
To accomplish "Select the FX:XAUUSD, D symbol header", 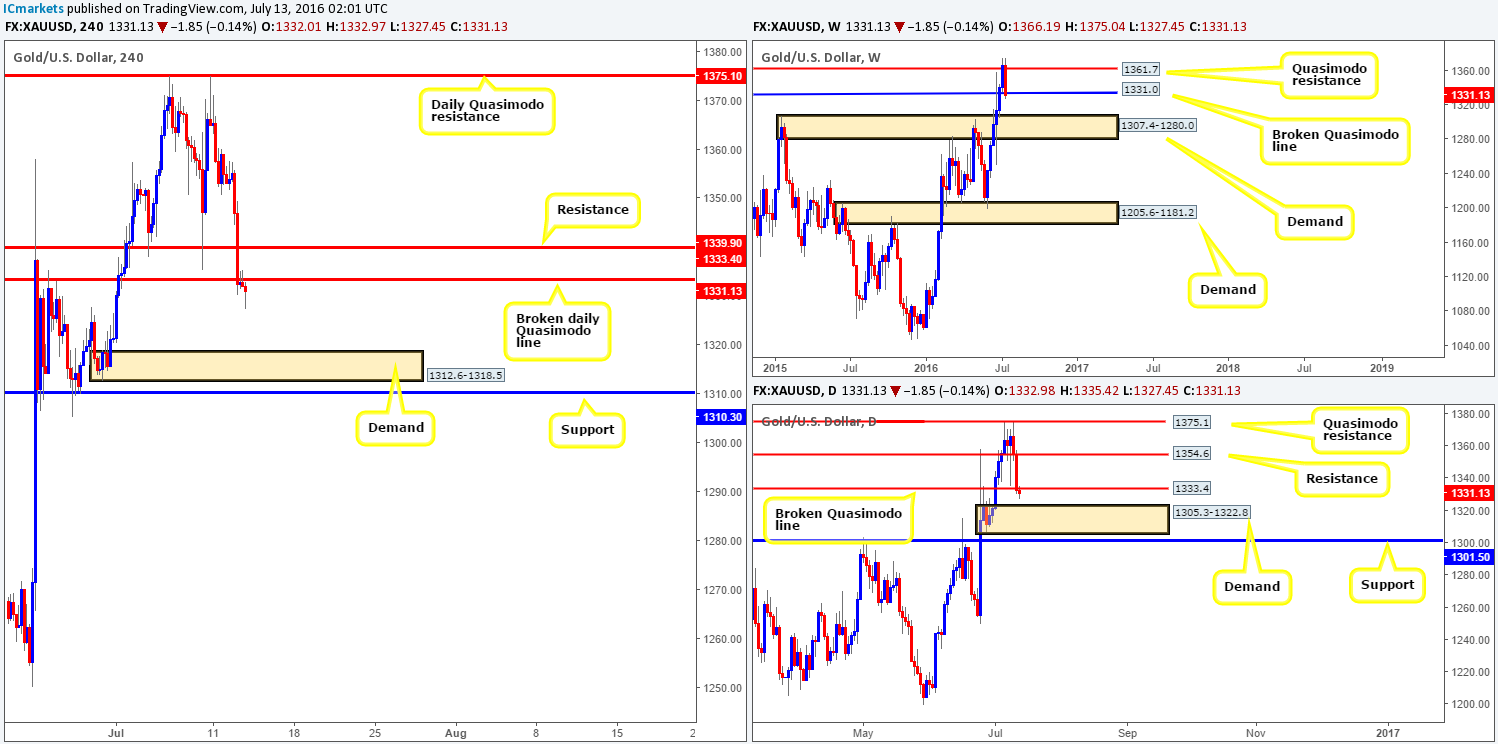I will point(796,391).
